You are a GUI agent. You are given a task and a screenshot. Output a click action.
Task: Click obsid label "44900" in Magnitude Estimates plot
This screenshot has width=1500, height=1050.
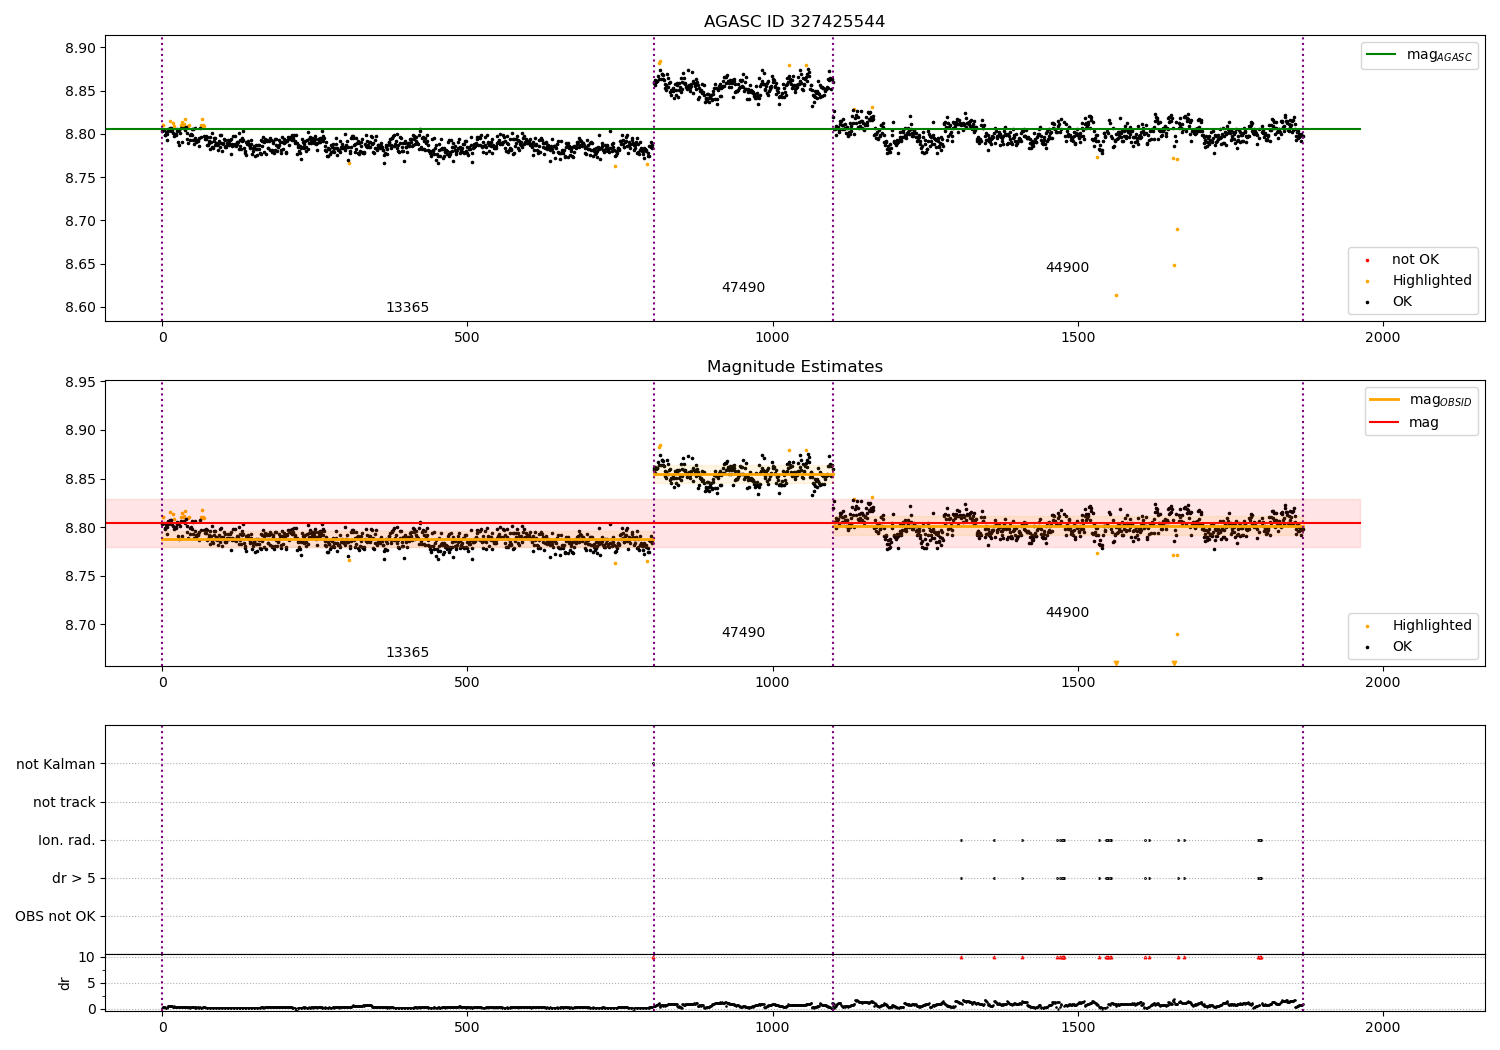pos(1067,613)
